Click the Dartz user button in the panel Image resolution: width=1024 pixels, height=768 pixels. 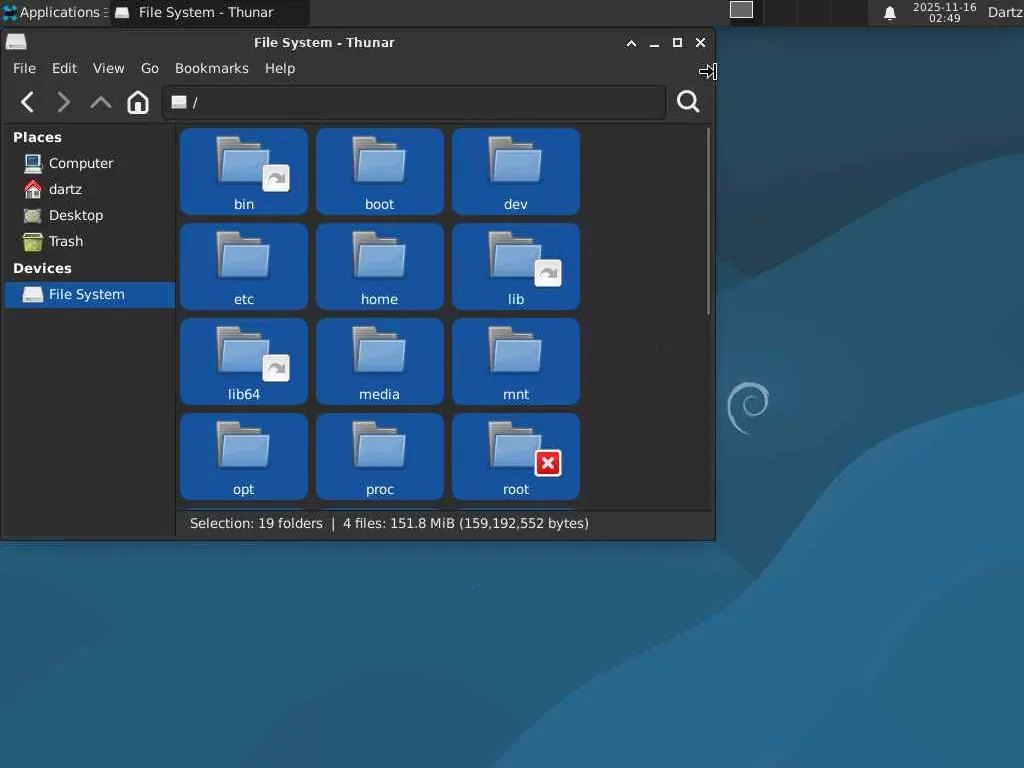[x=1004, y=13]
